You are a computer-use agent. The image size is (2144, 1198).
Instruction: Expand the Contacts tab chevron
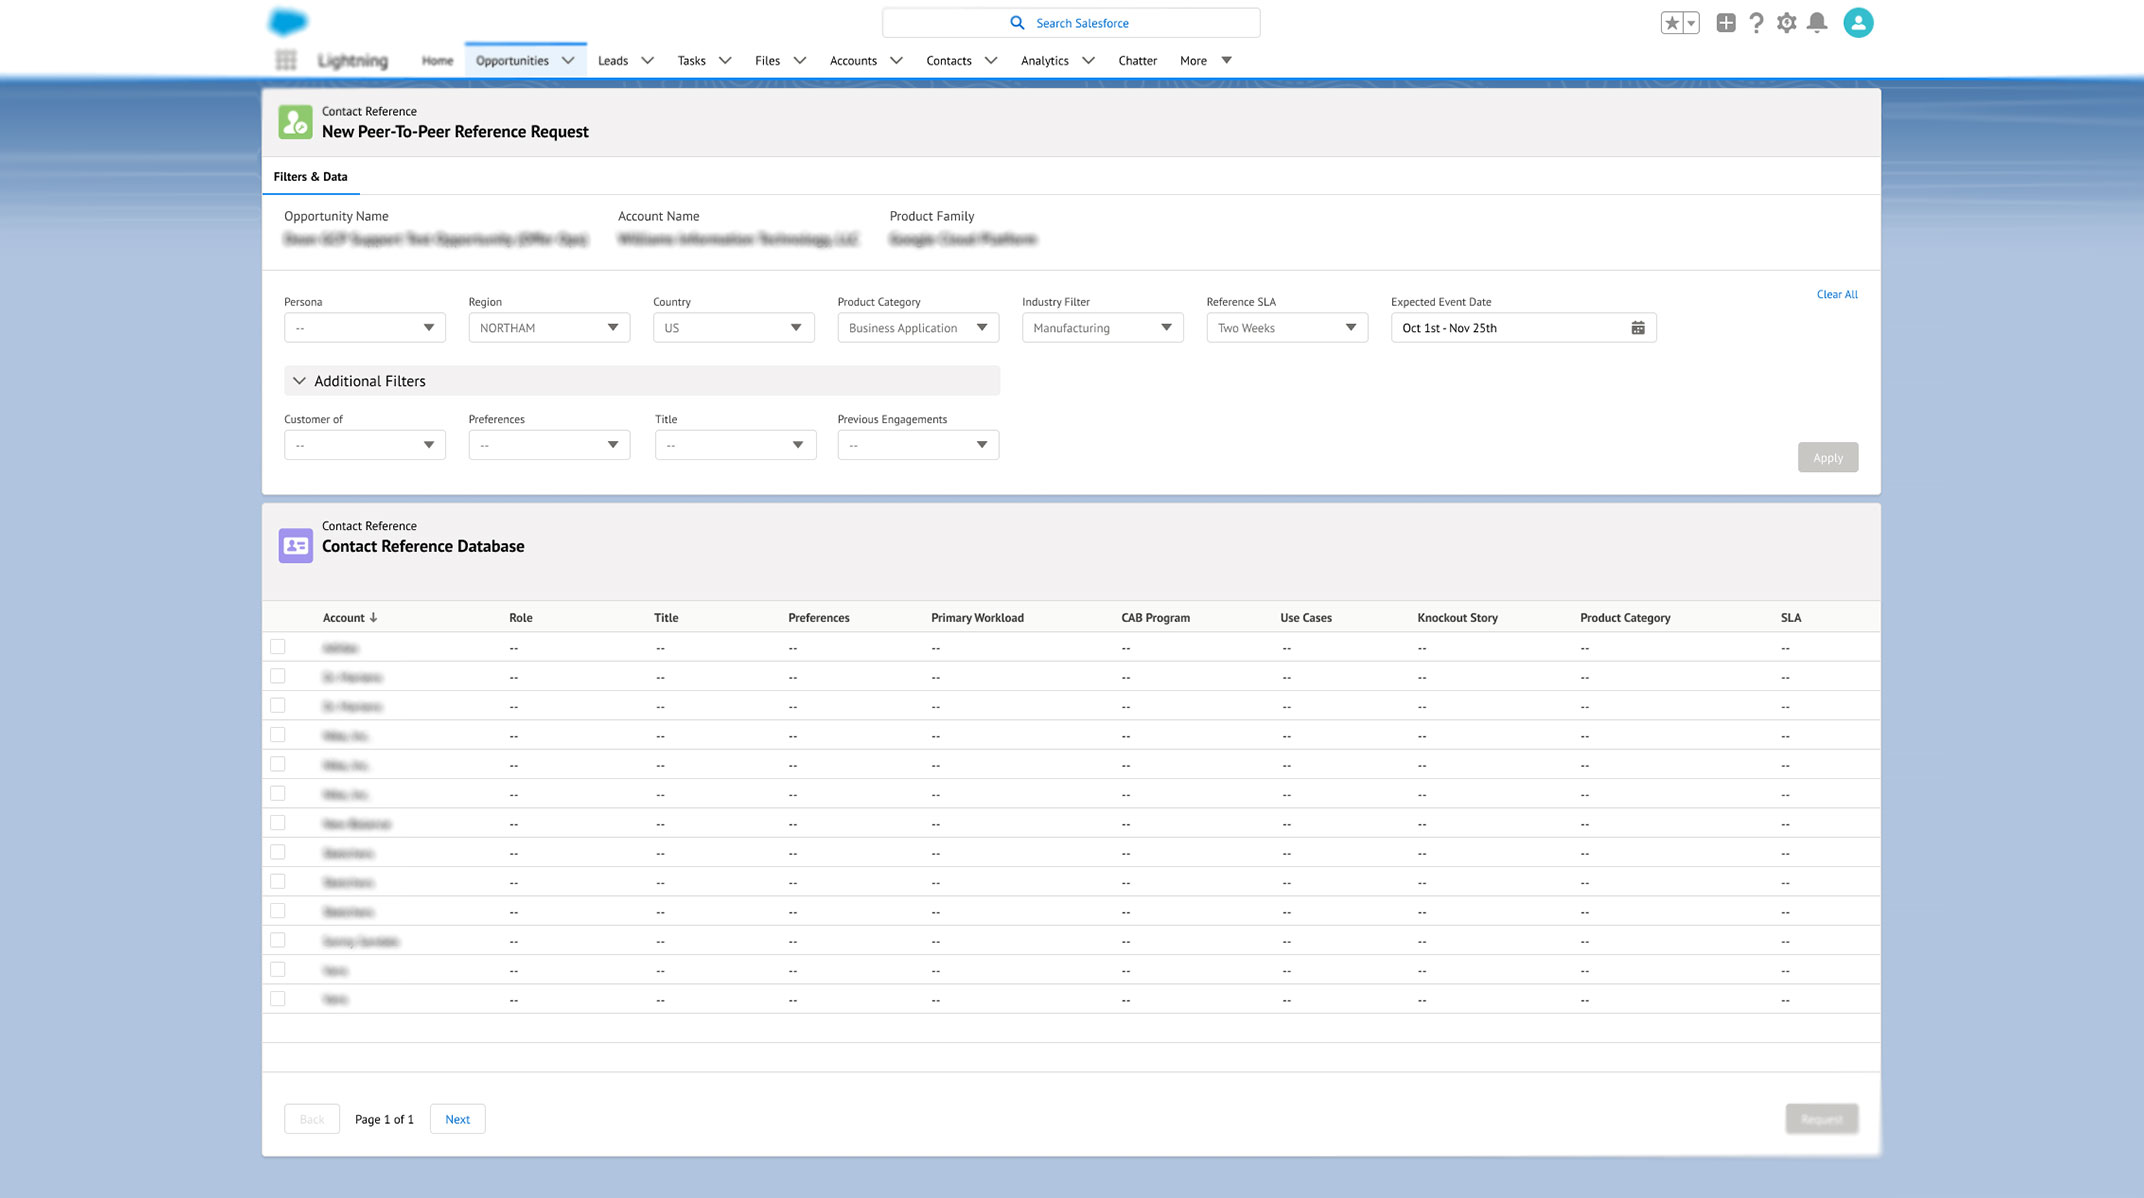point(991,60)
